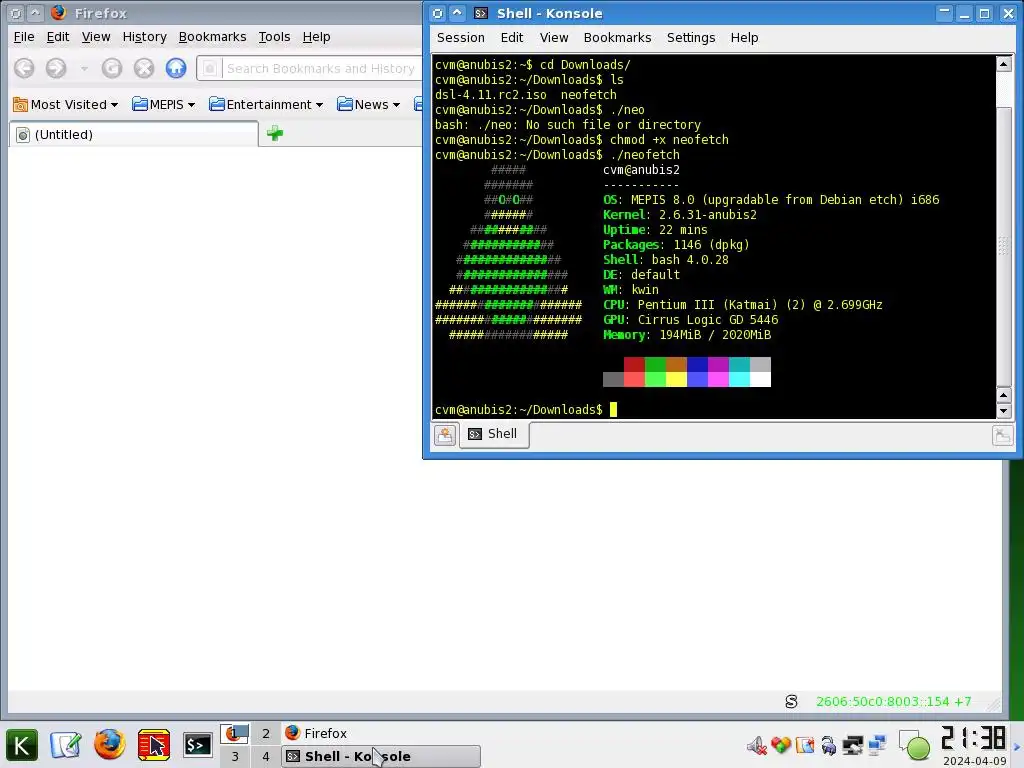Viewport: 1024px width, 768px height.
Task: Click Firefox Forward button
Action: click(56, 68)
